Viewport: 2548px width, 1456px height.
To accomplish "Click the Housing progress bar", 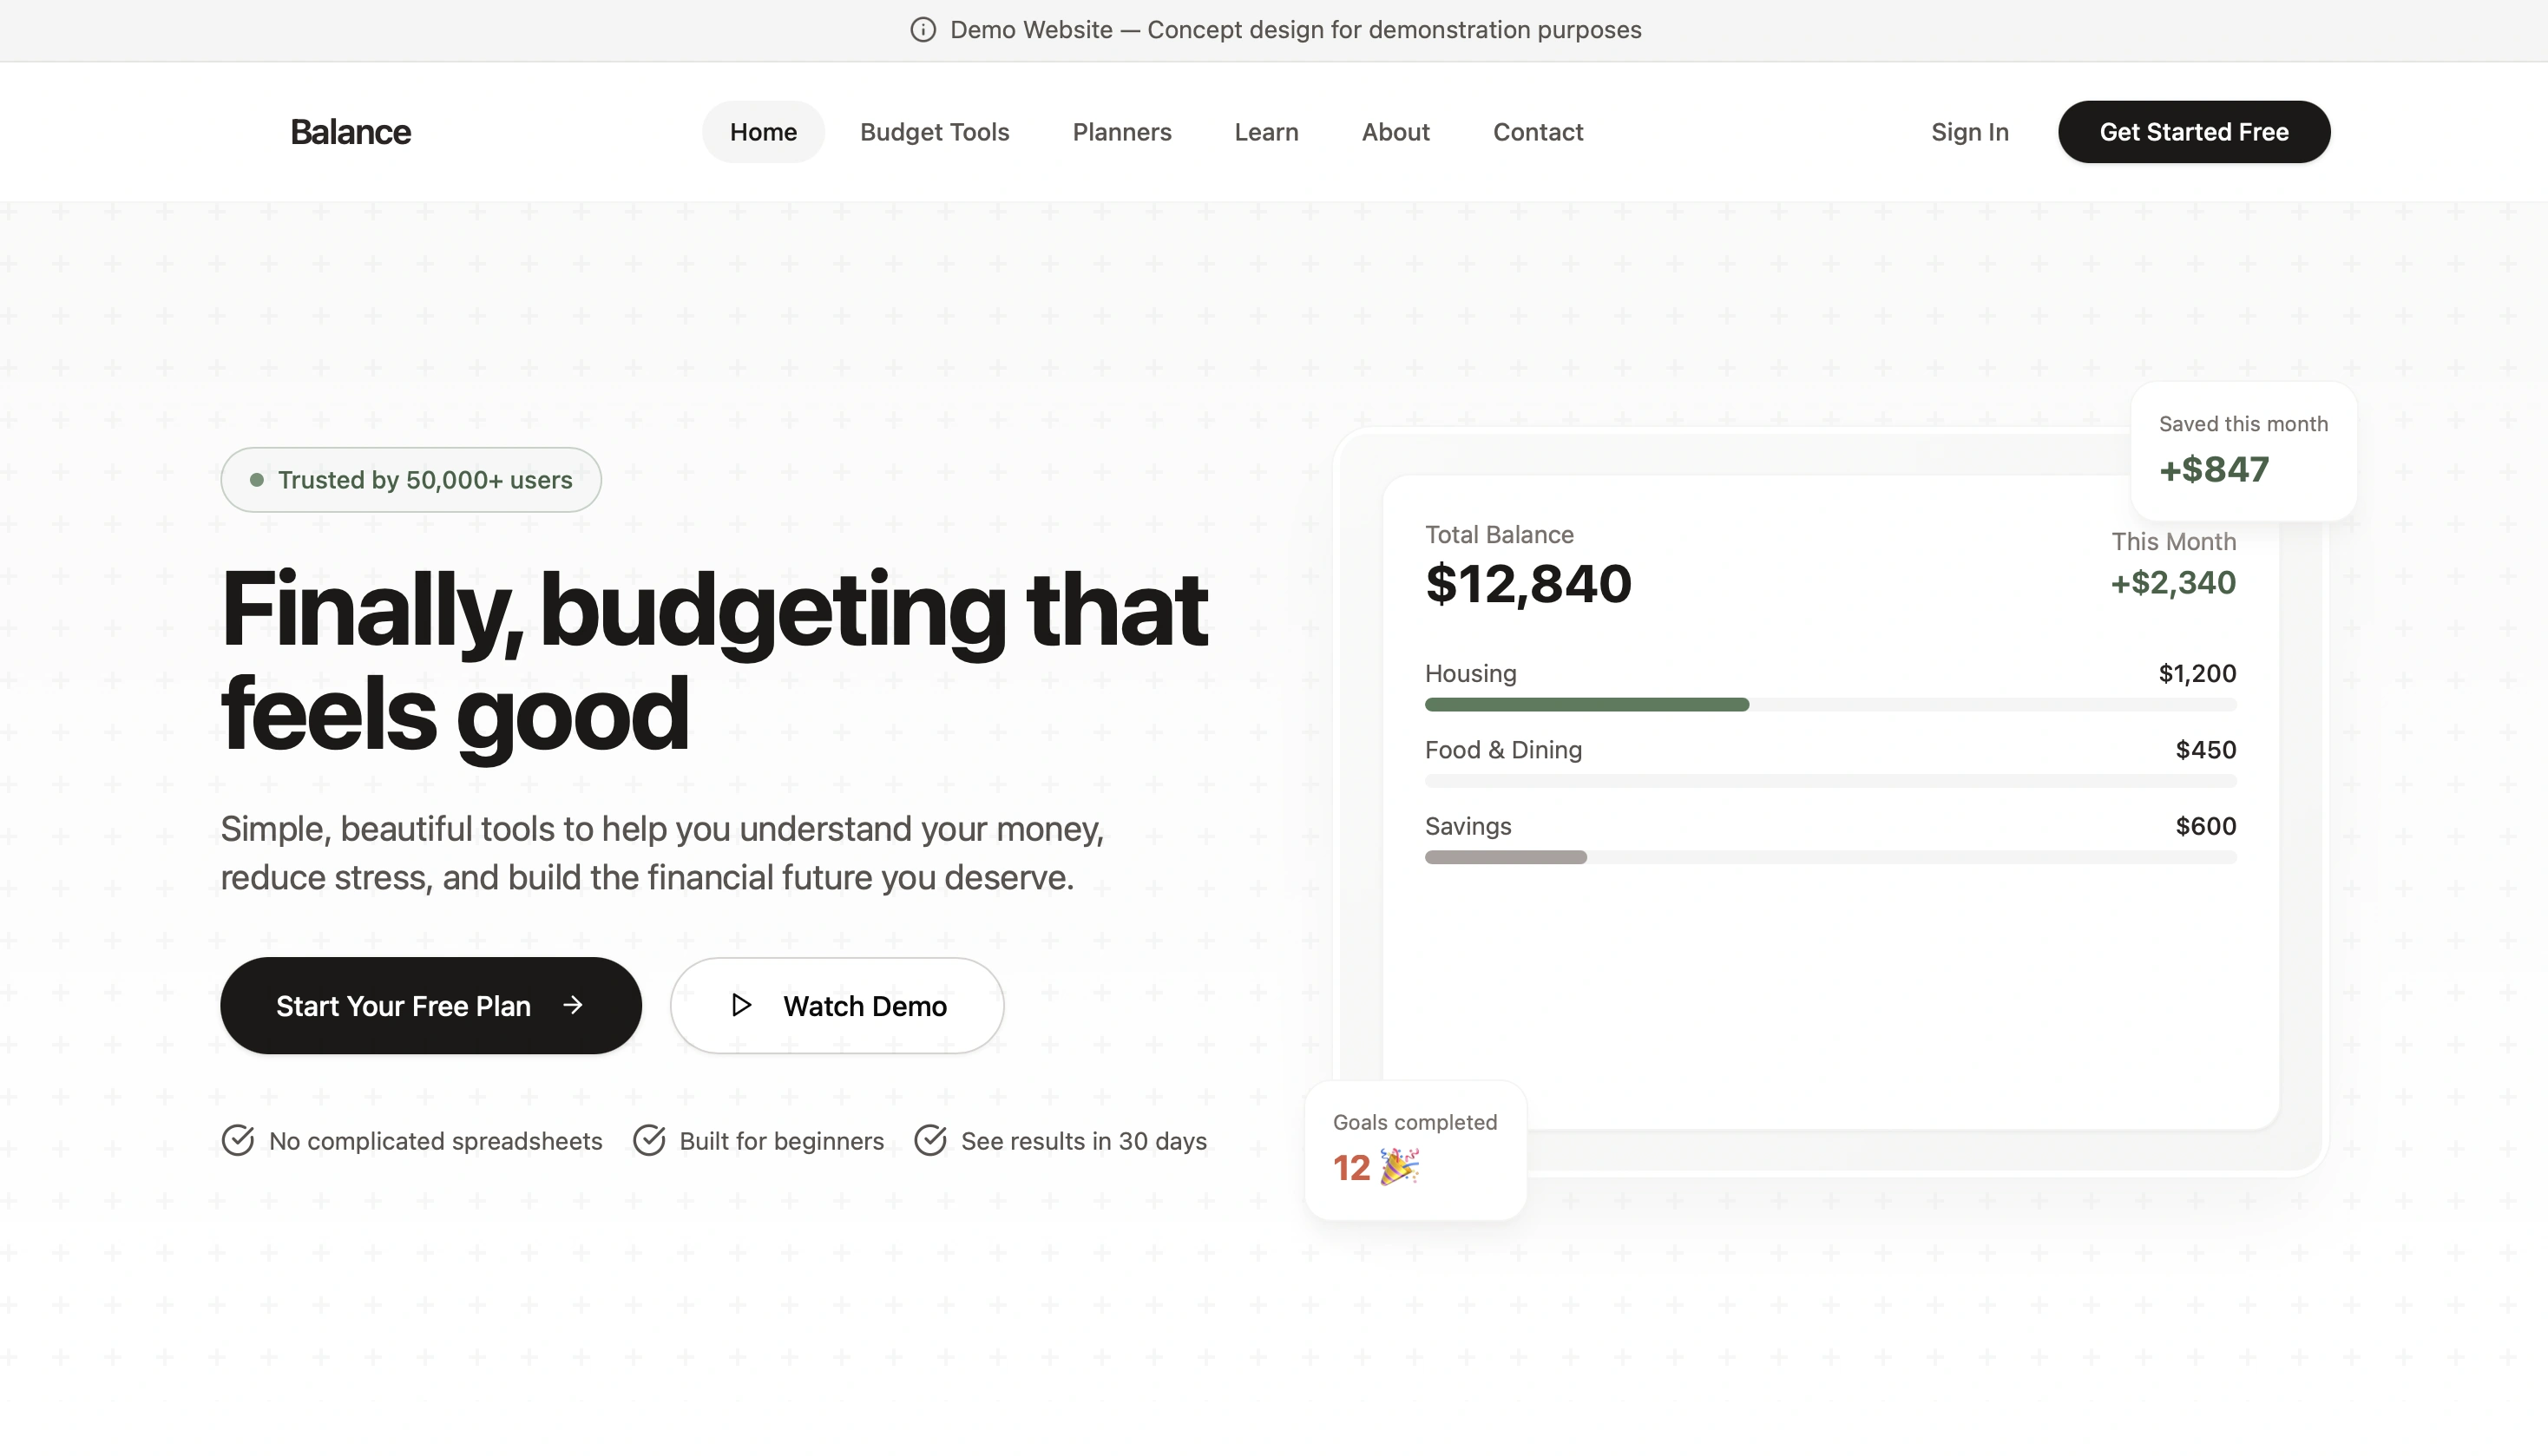I will click(x=1829, y=705).
